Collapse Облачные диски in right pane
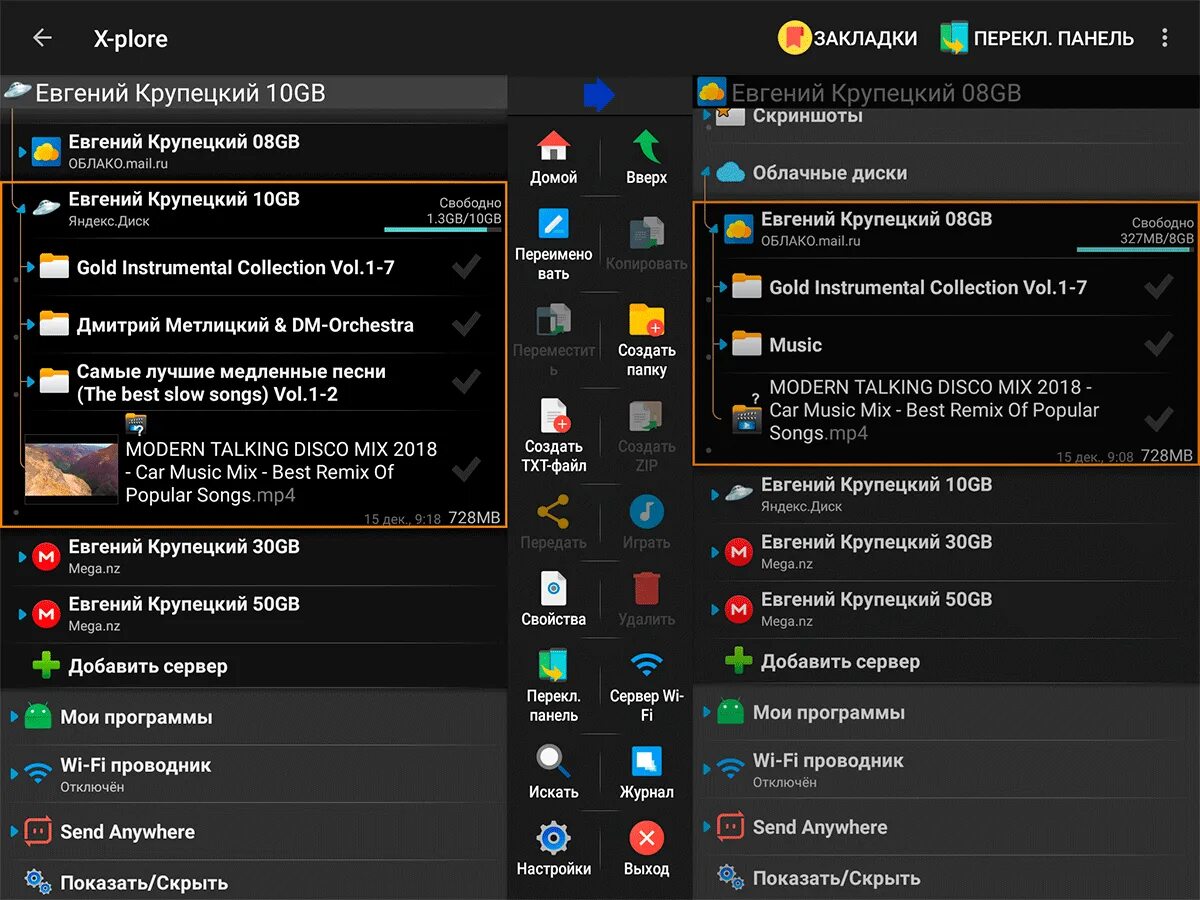1200x900 pixels. [x=706, y=172]
